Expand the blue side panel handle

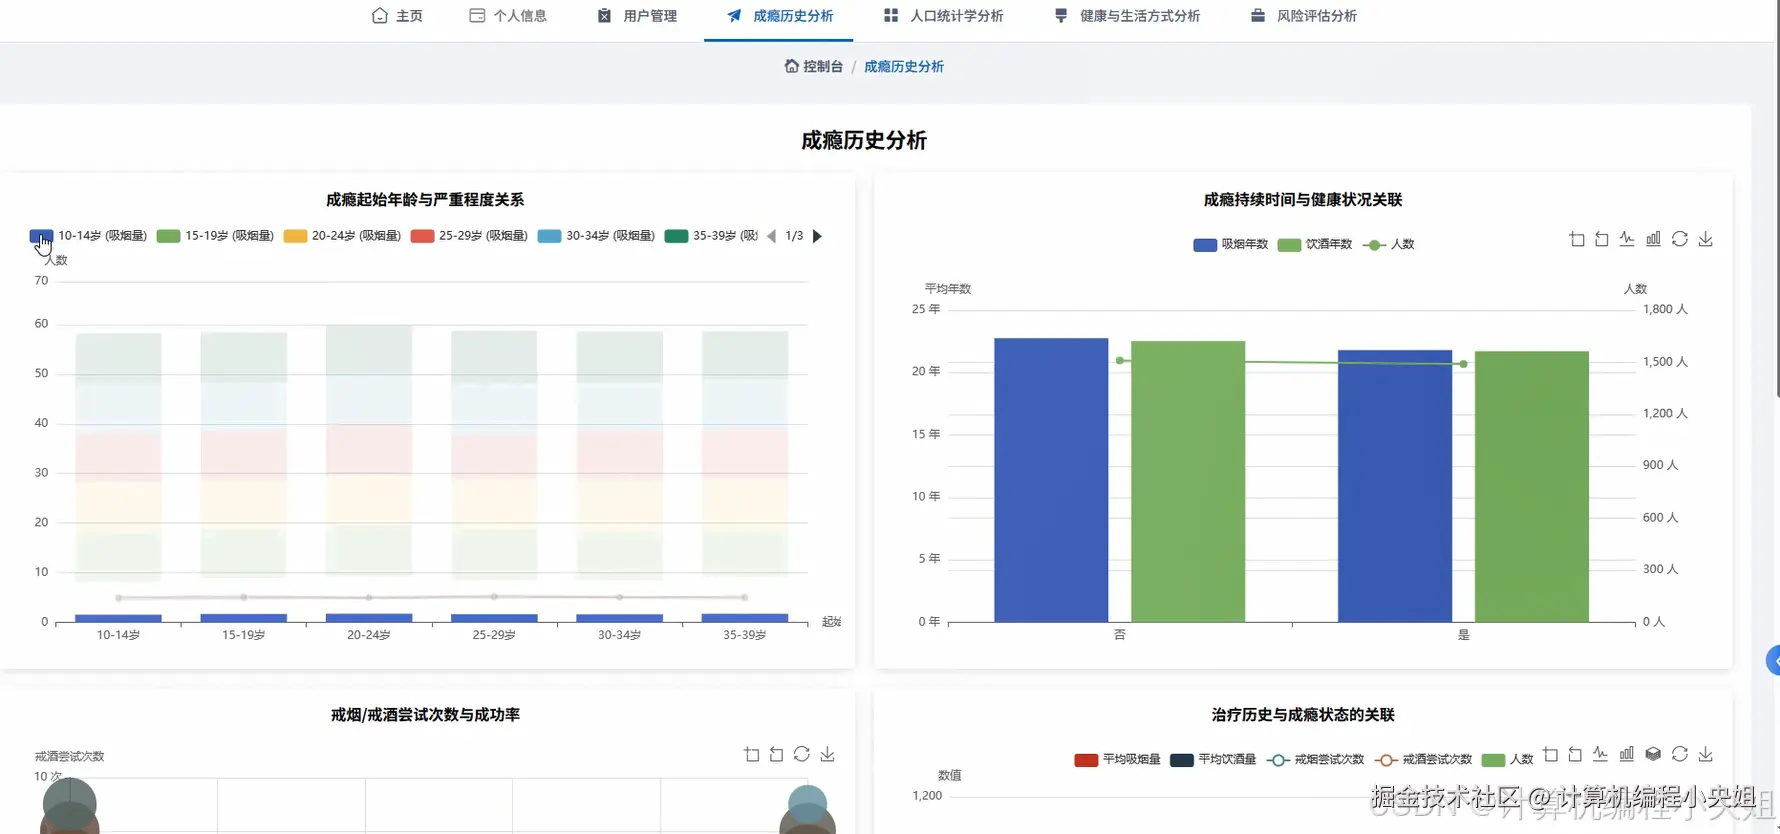pos(1773,661)
